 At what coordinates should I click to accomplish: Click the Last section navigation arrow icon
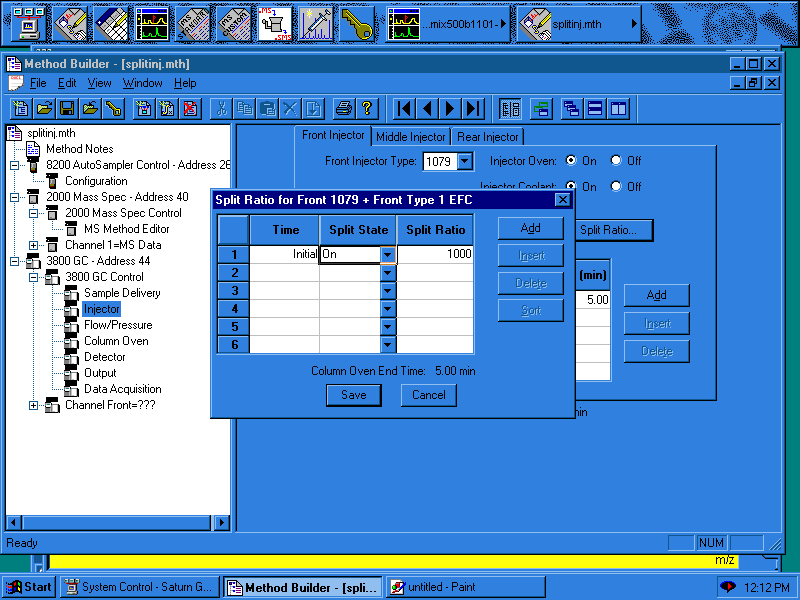(x=473, y=109)
